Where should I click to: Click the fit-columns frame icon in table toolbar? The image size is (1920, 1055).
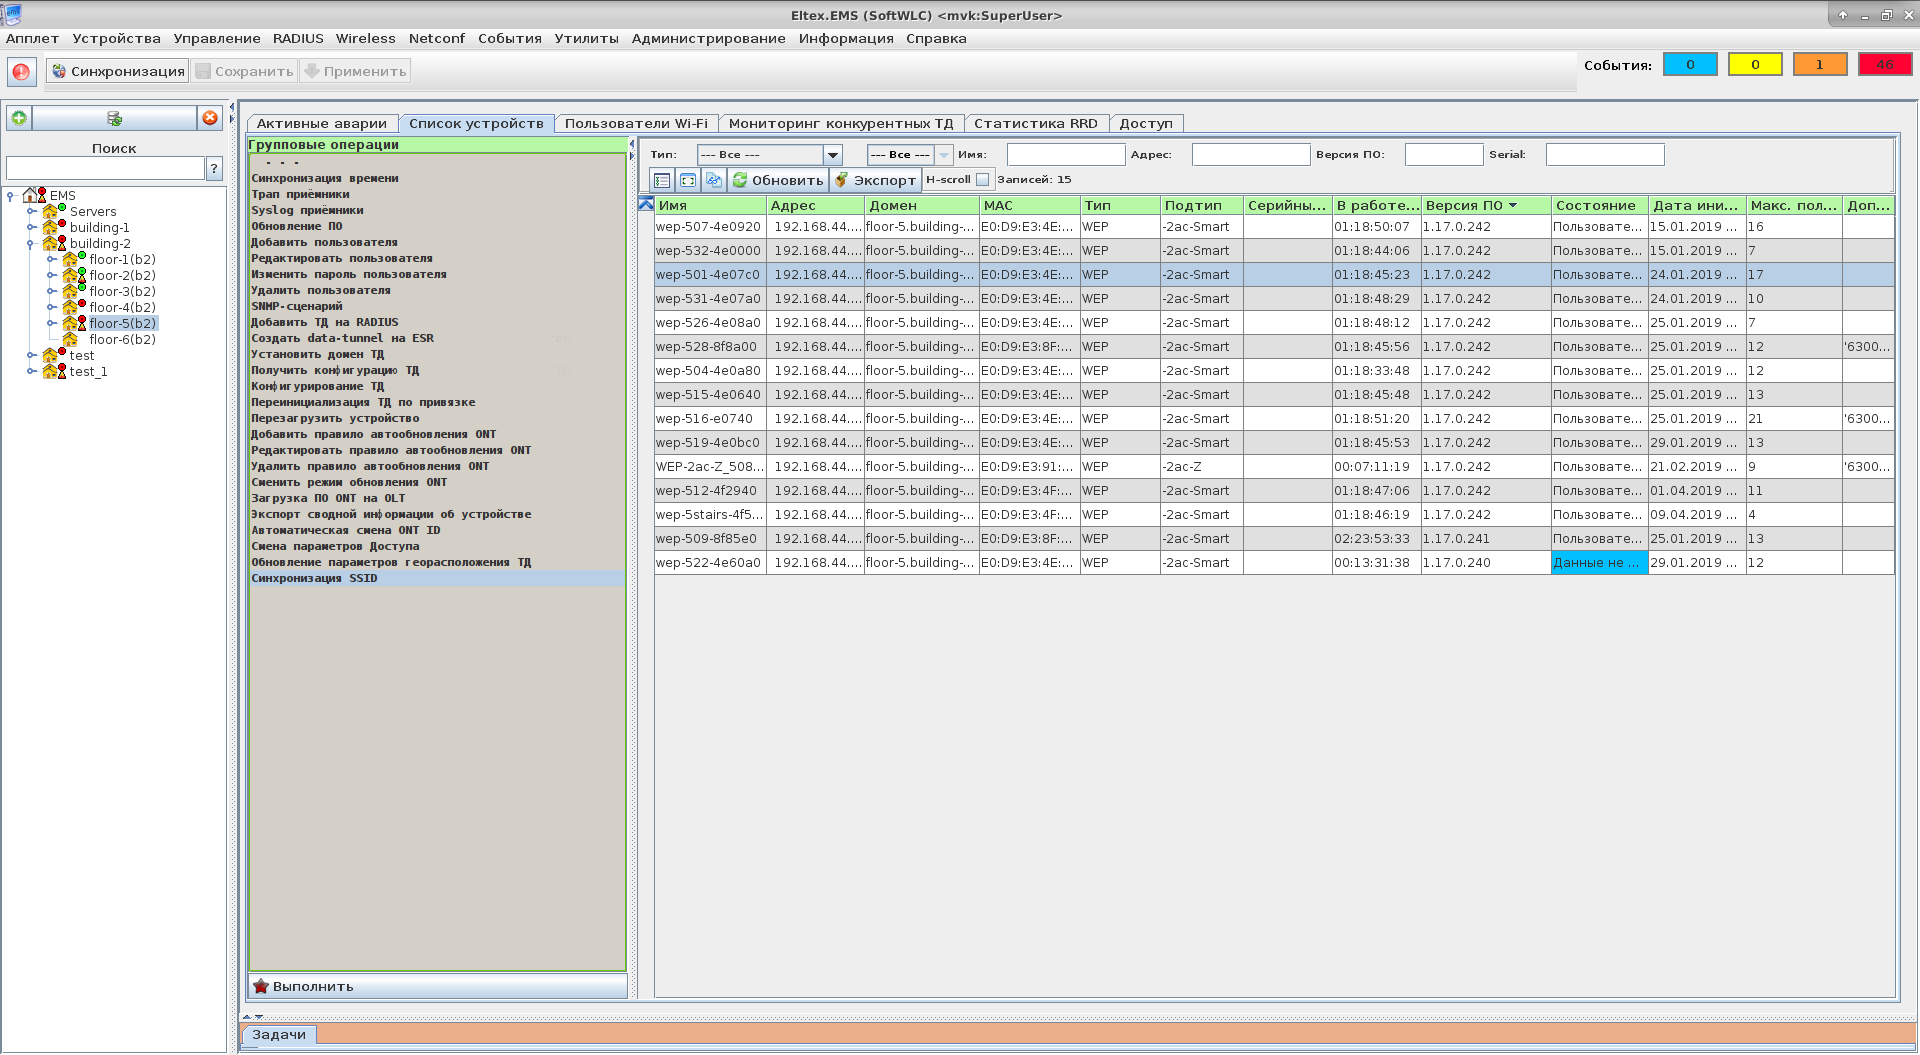click(688, 180)
